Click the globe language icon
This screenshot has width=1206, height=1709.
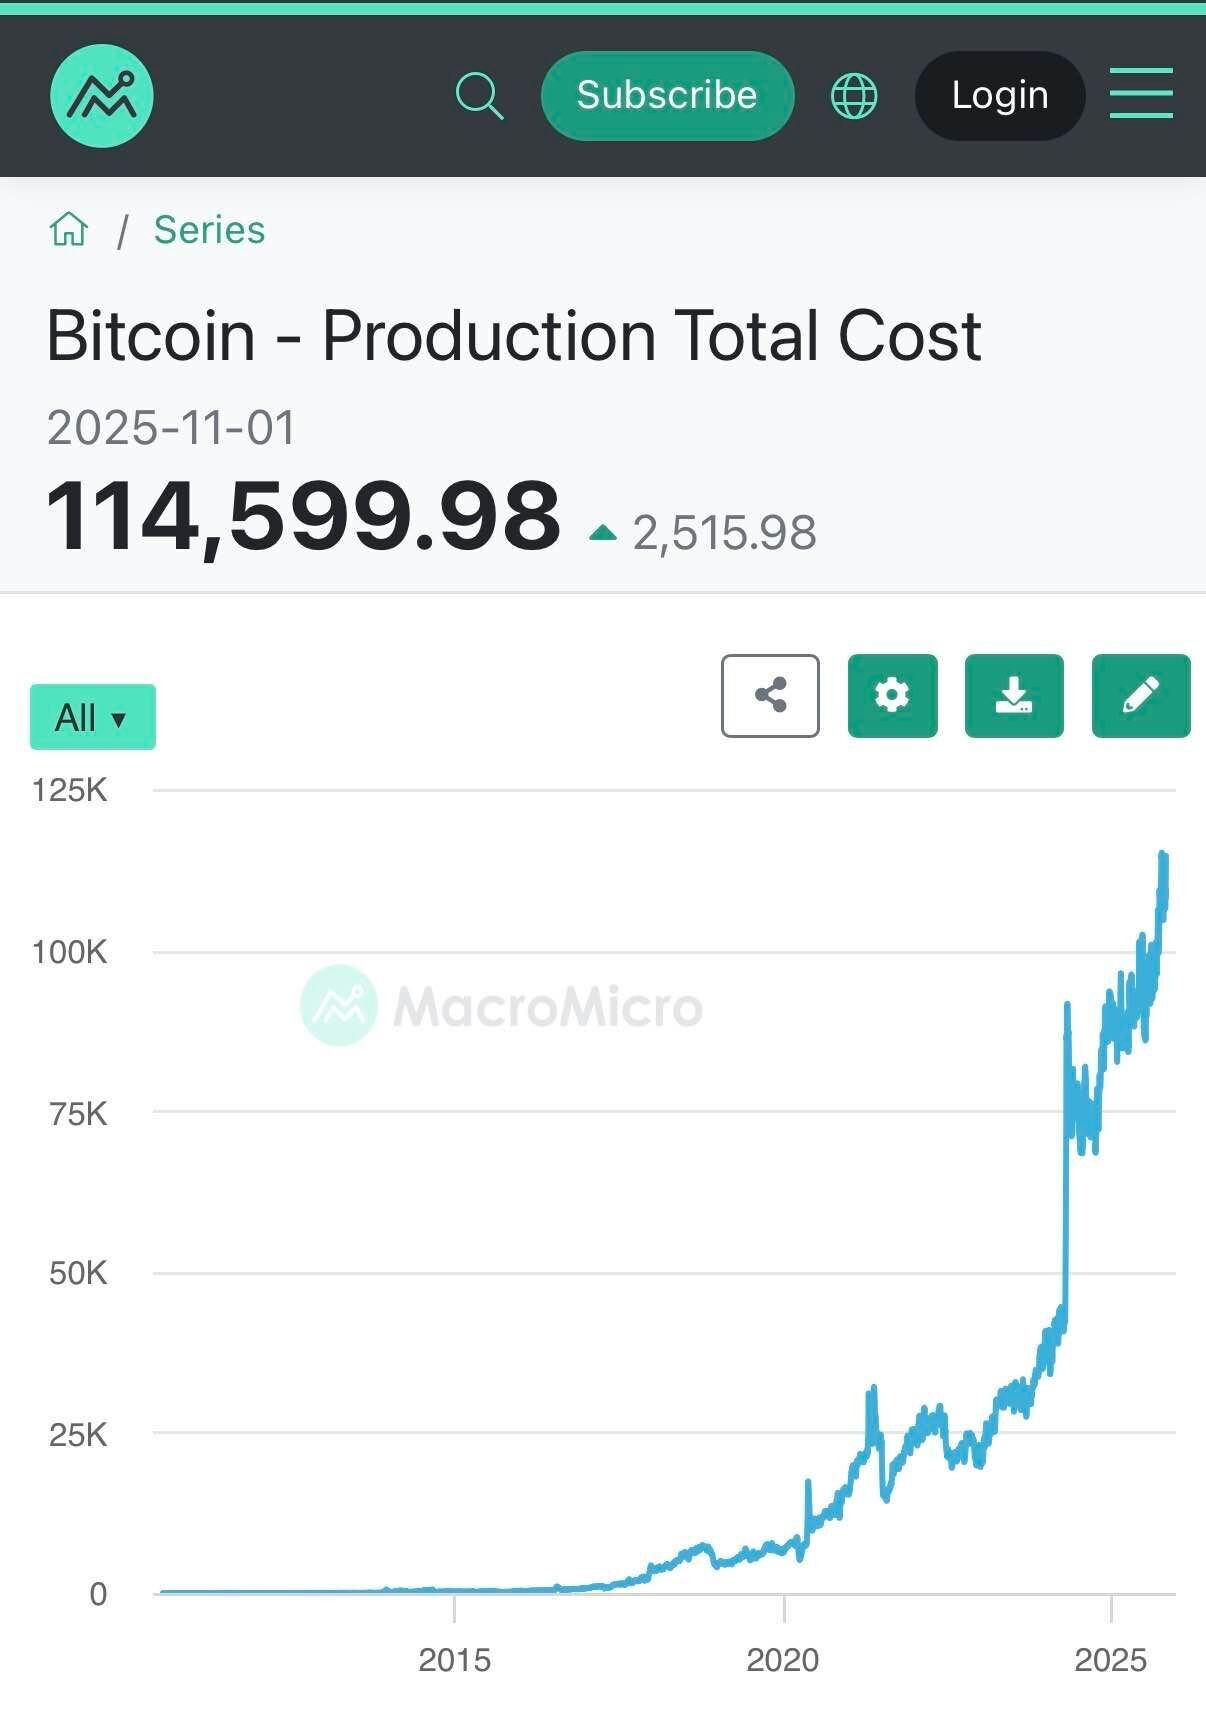pyautogui.click(x=854, y=96)
